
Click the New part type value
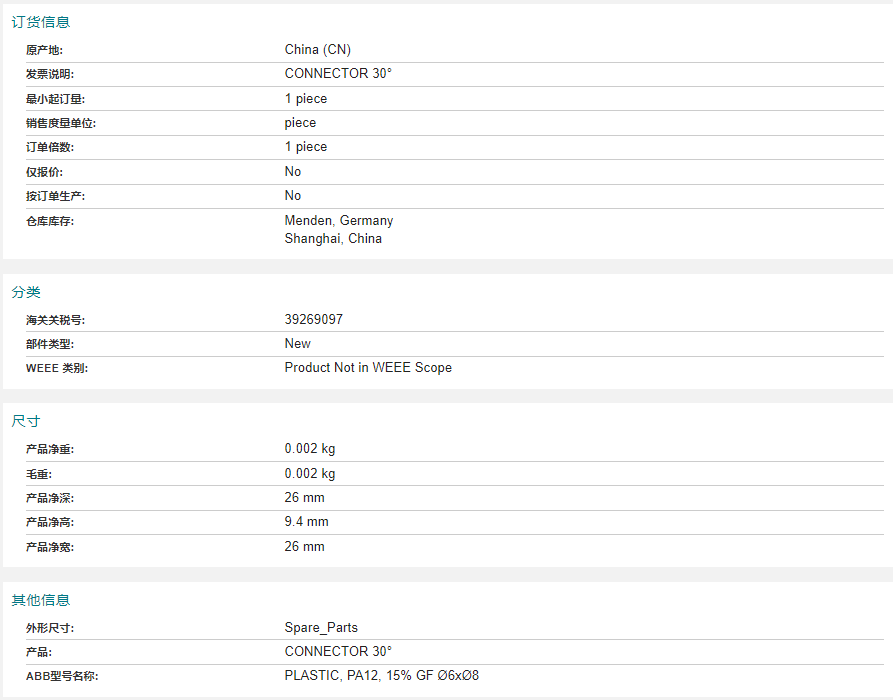point(298,343)
